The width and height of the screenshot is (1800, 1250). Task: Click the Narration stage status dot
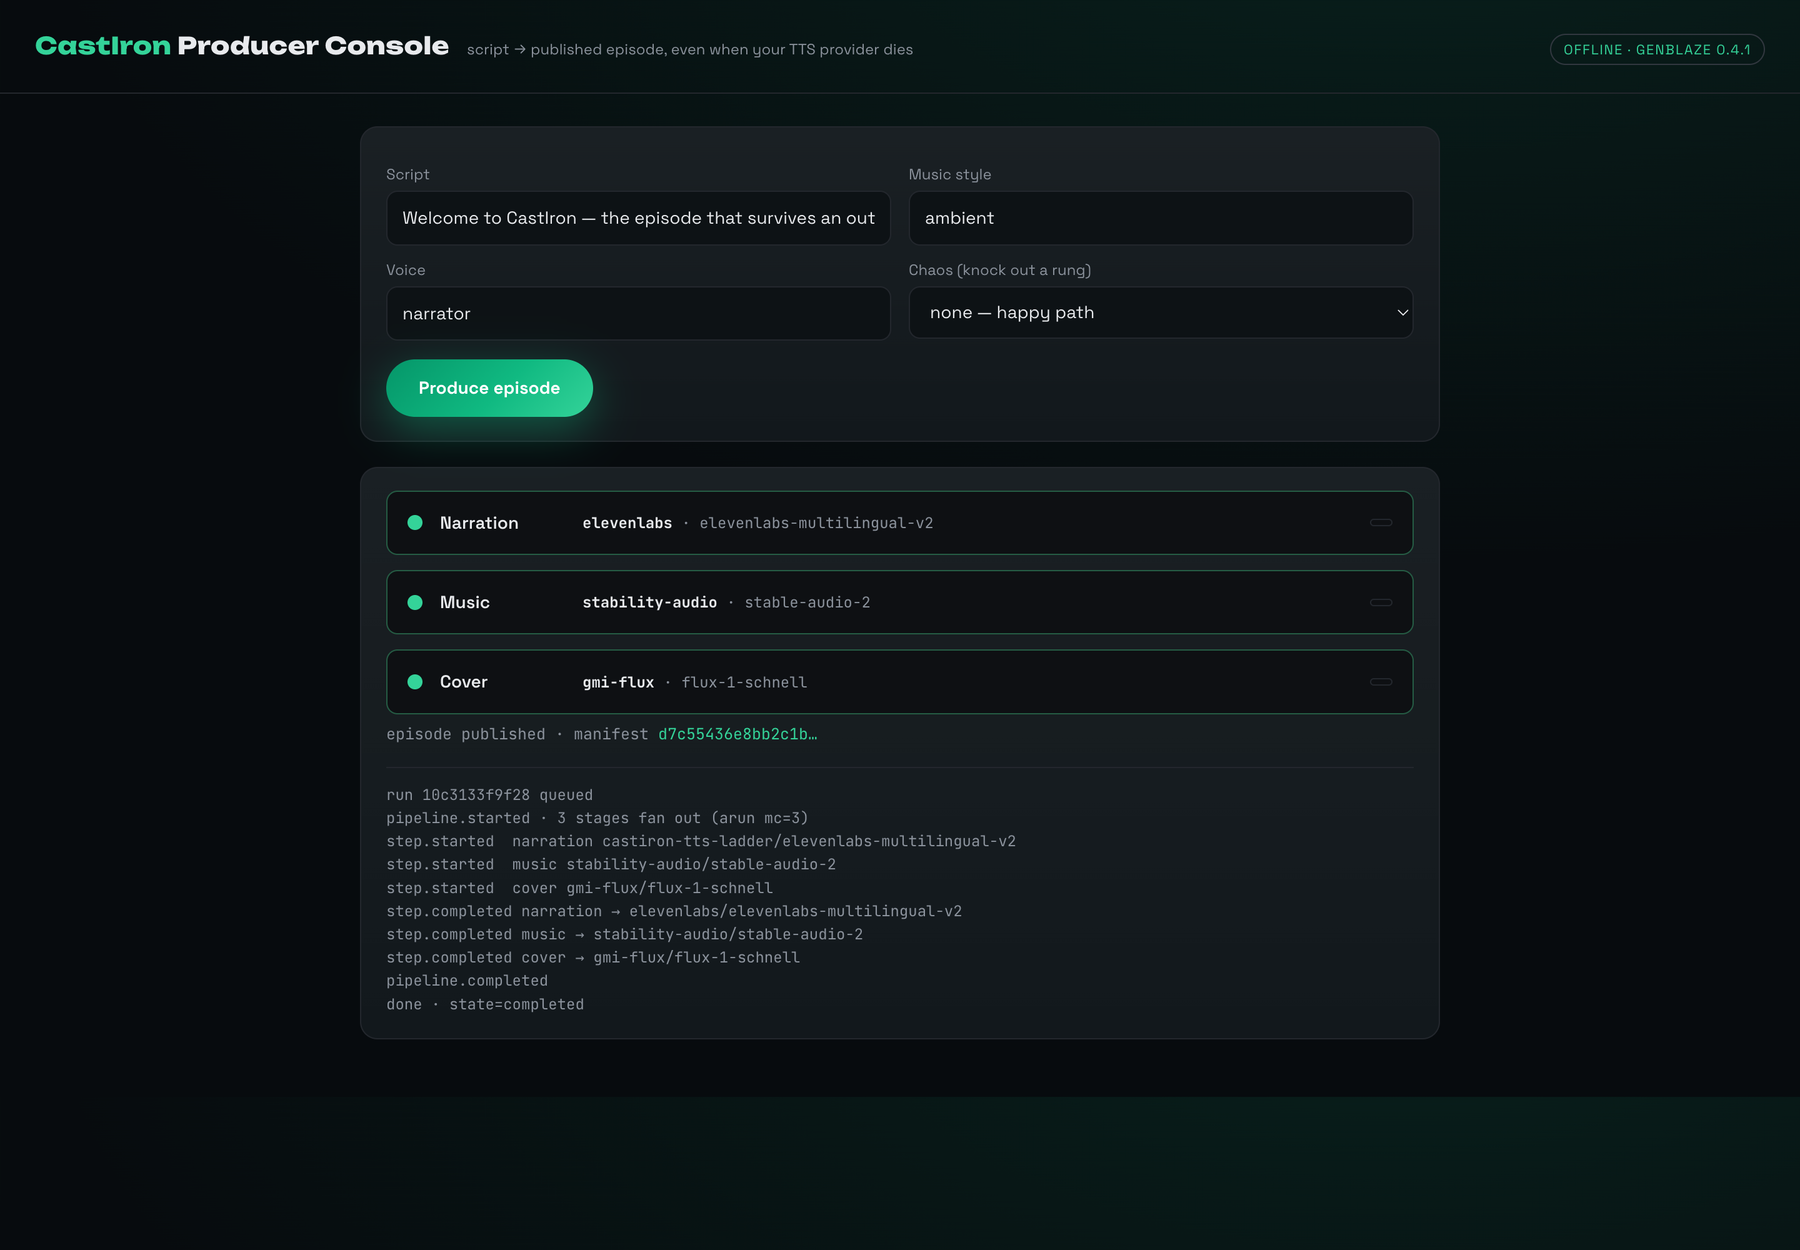(x=415, y=523)
